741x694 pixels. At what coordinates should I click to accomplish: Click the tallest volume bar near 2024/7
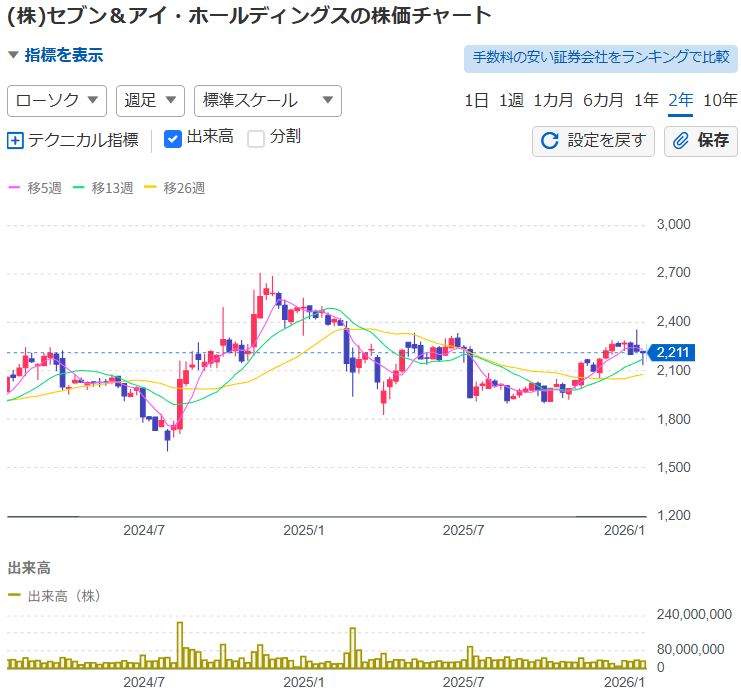point(180,645)
